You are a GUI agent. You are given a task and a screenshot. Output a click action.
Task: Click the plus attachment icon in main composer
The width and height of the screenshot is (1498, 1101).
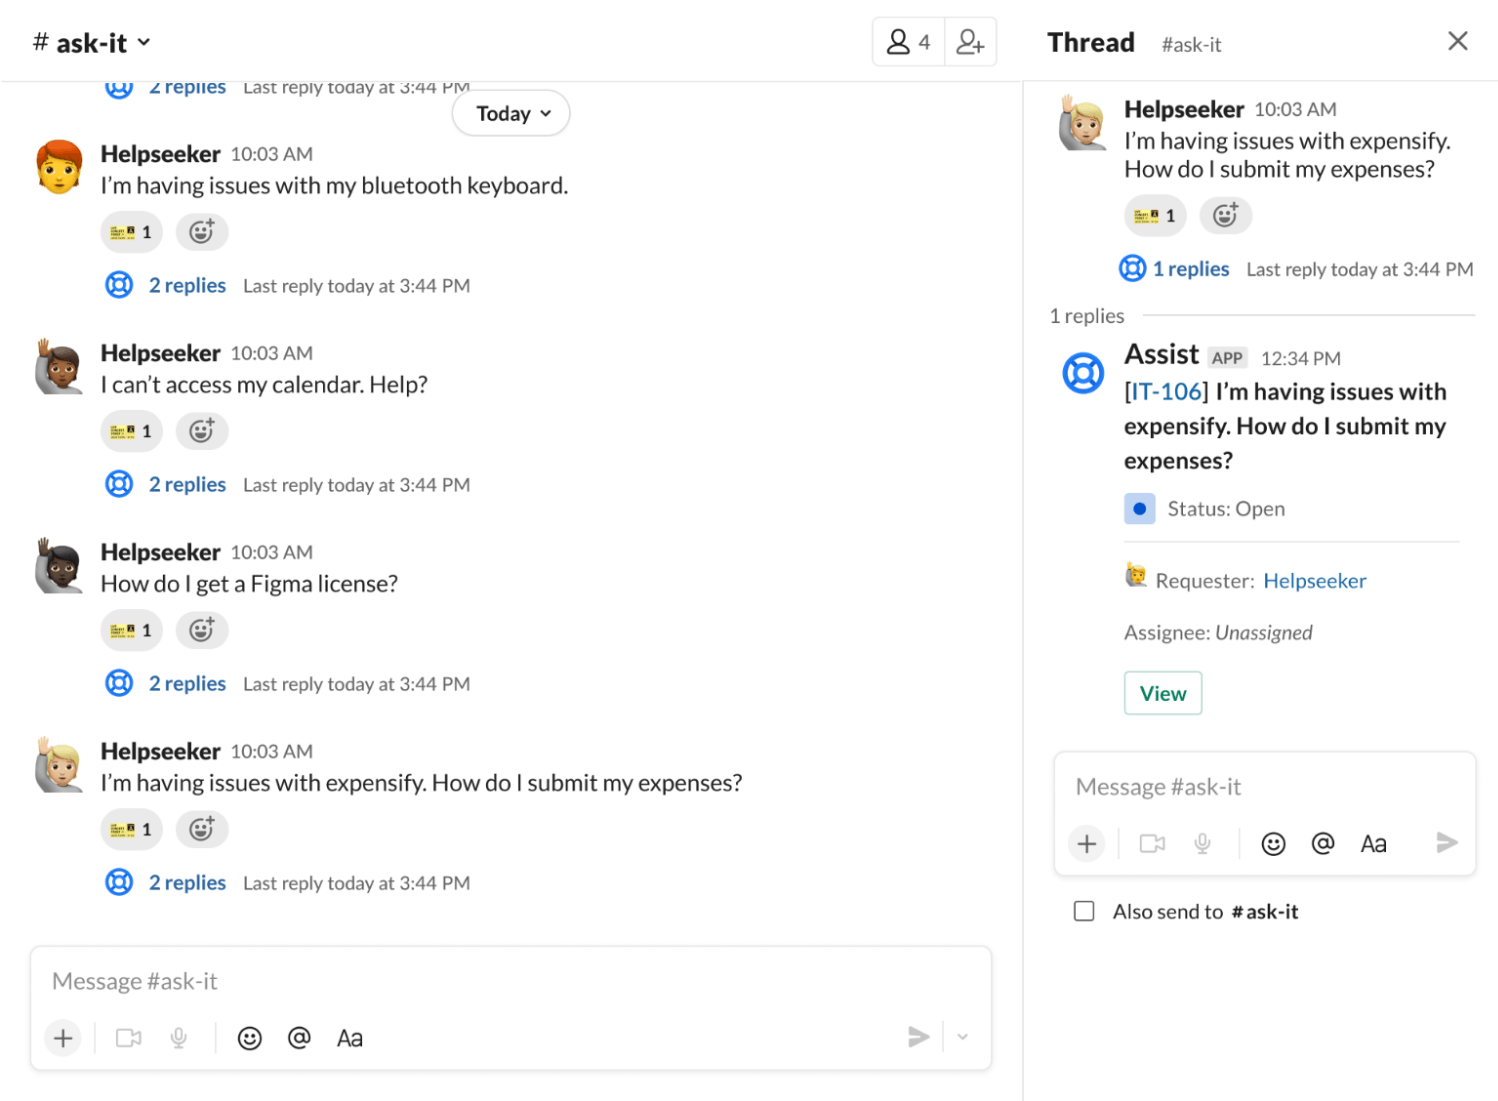[62, 1037]
